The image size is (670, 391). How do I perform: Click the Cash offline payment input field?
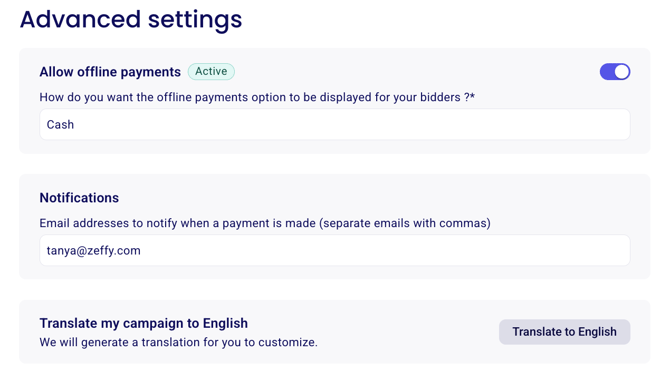click(335, 124)
